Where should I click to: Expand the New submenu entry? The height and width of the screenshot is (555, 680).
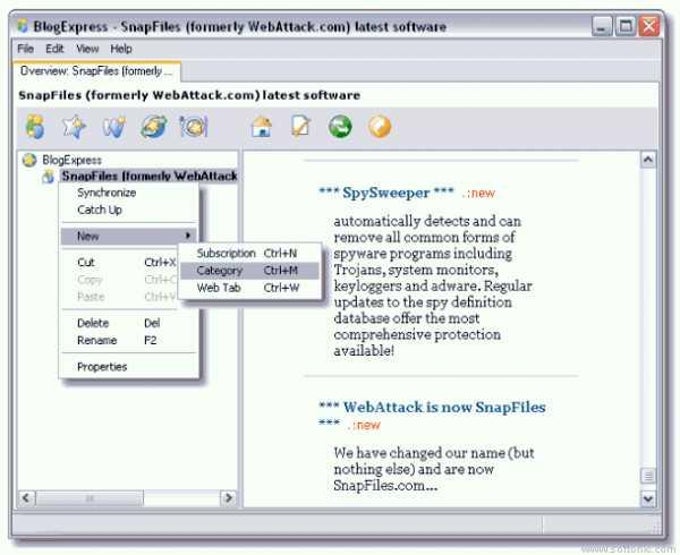click(129, 236)
